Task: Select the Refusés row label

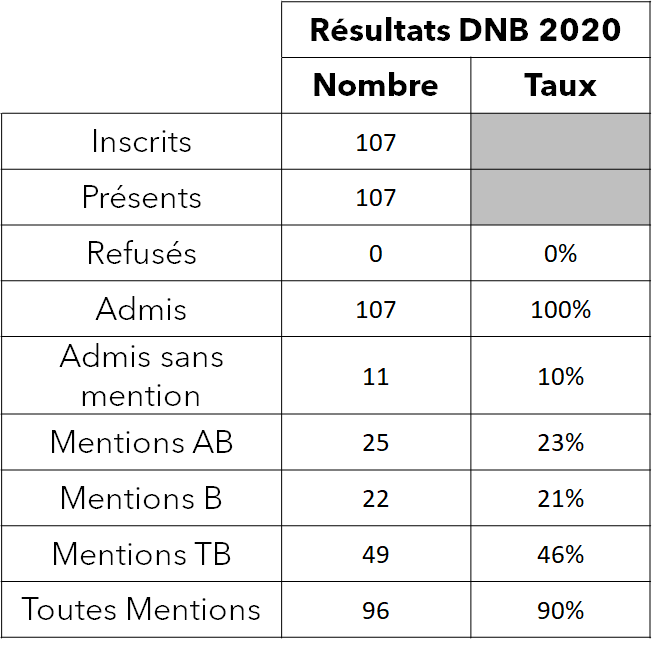Action: click(x=141, y=252)
